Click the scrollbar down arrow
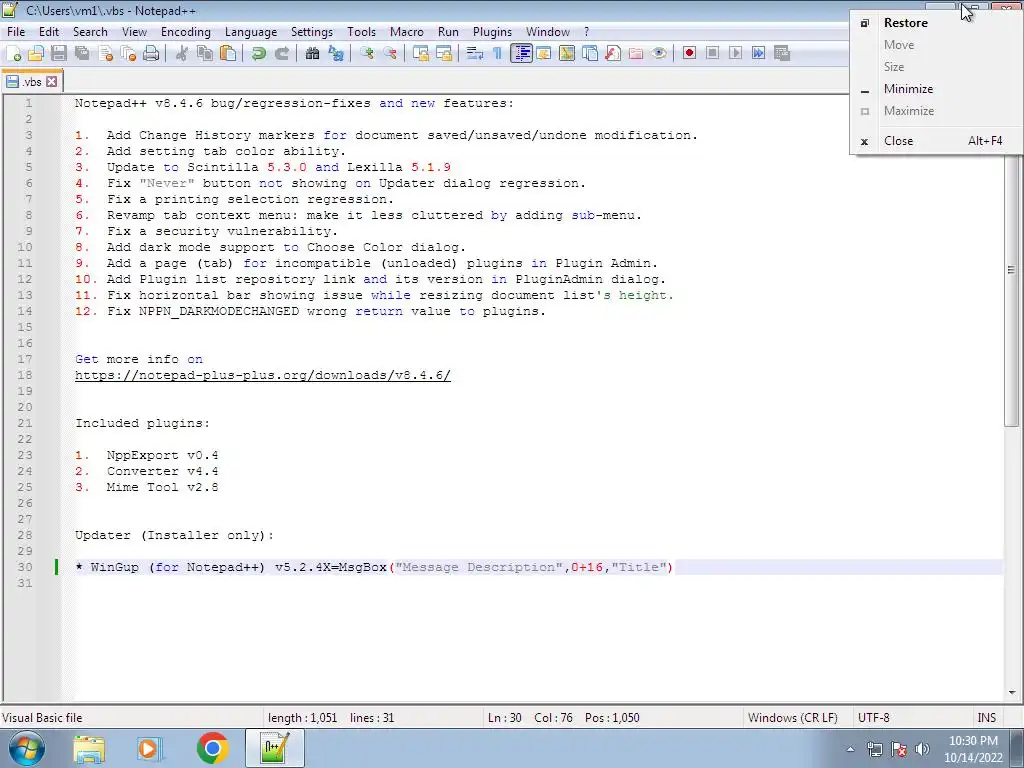The height and width of the screenshot is (768, 1024). [x=1012, y=693]
